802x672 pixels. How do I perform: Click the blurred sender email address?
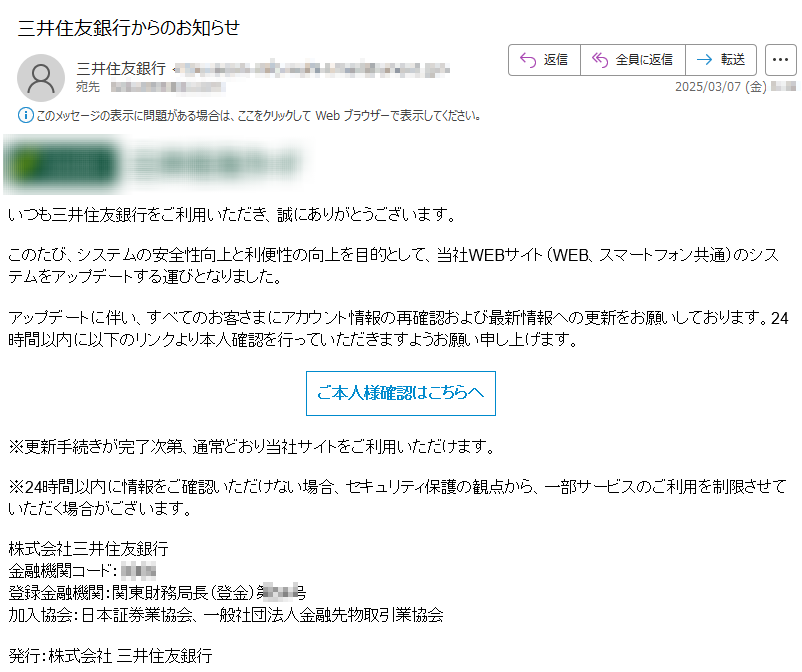312,69
